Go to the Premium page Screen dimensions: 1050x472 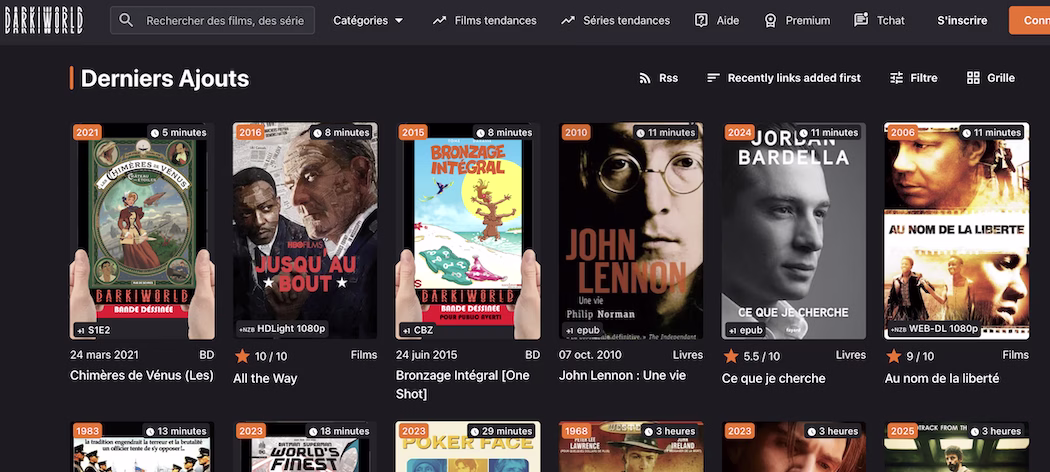coord(797,20)
